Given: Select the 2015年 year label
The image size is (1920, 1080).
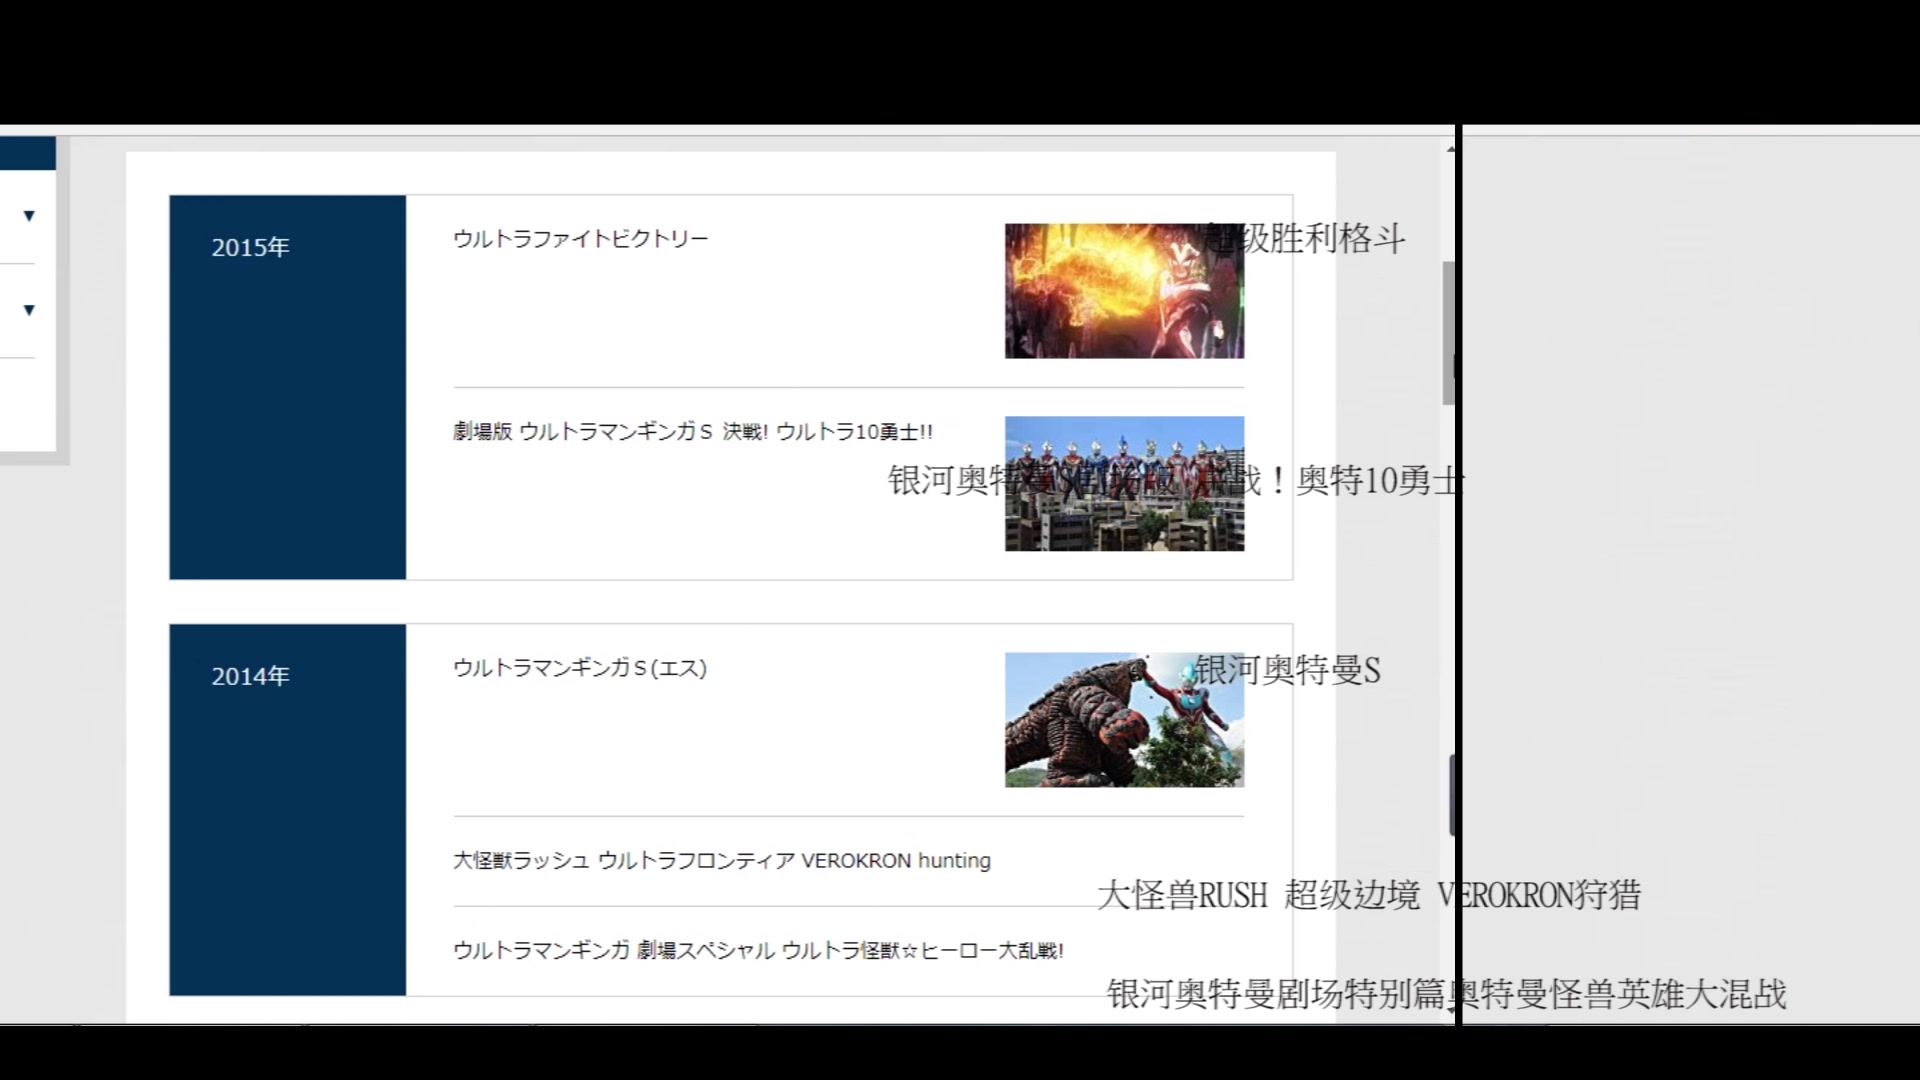Looking at the screenshot, I should (250, 248).
